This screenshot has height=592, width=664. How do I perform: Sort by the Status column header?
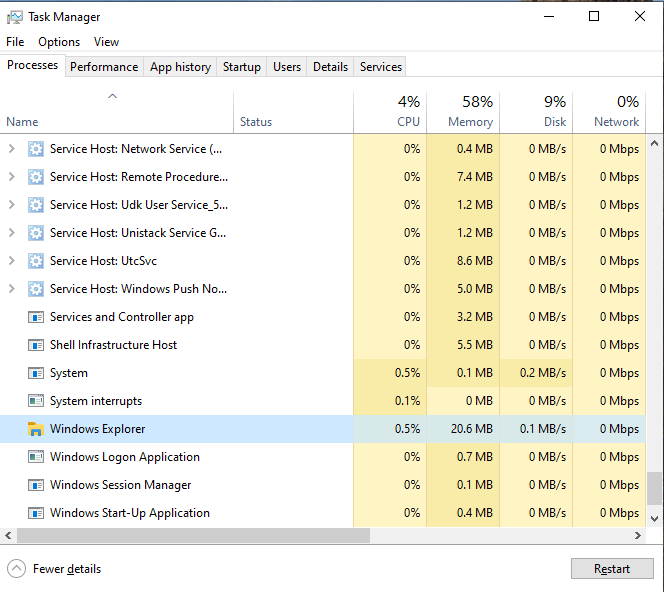tap(293, 112)
